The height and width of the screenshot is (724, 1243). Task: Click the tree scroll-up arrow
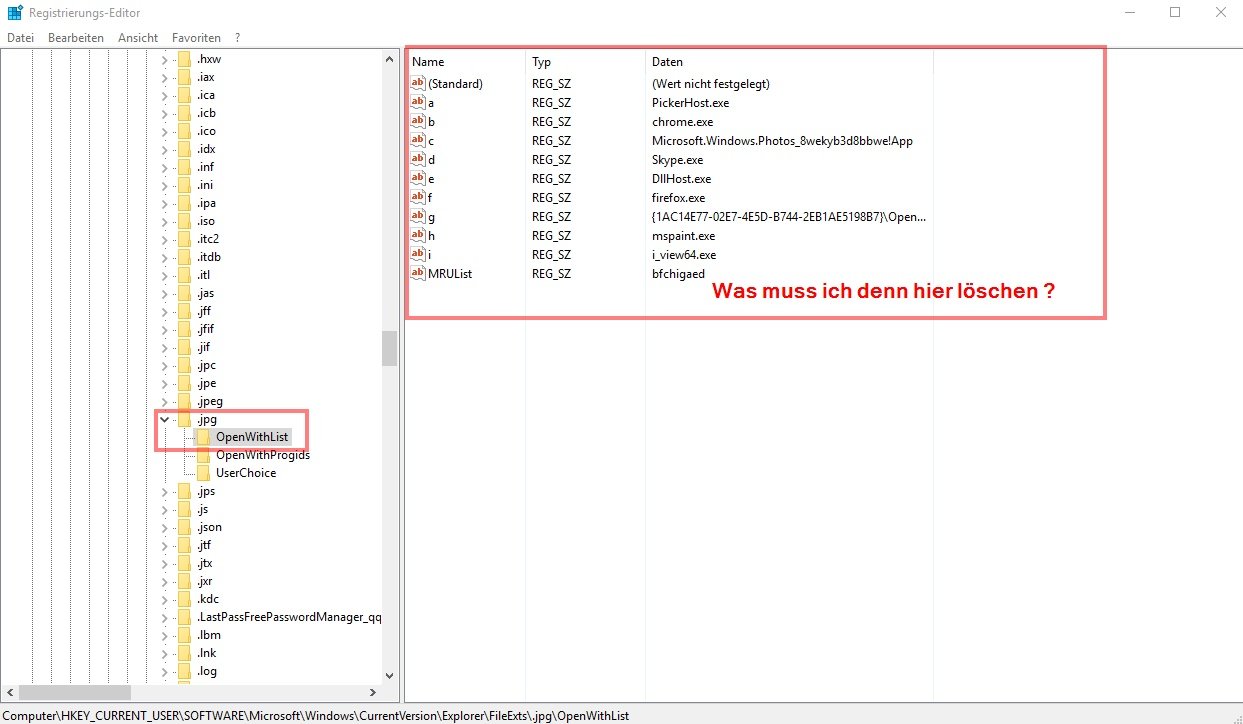point(389,59)
